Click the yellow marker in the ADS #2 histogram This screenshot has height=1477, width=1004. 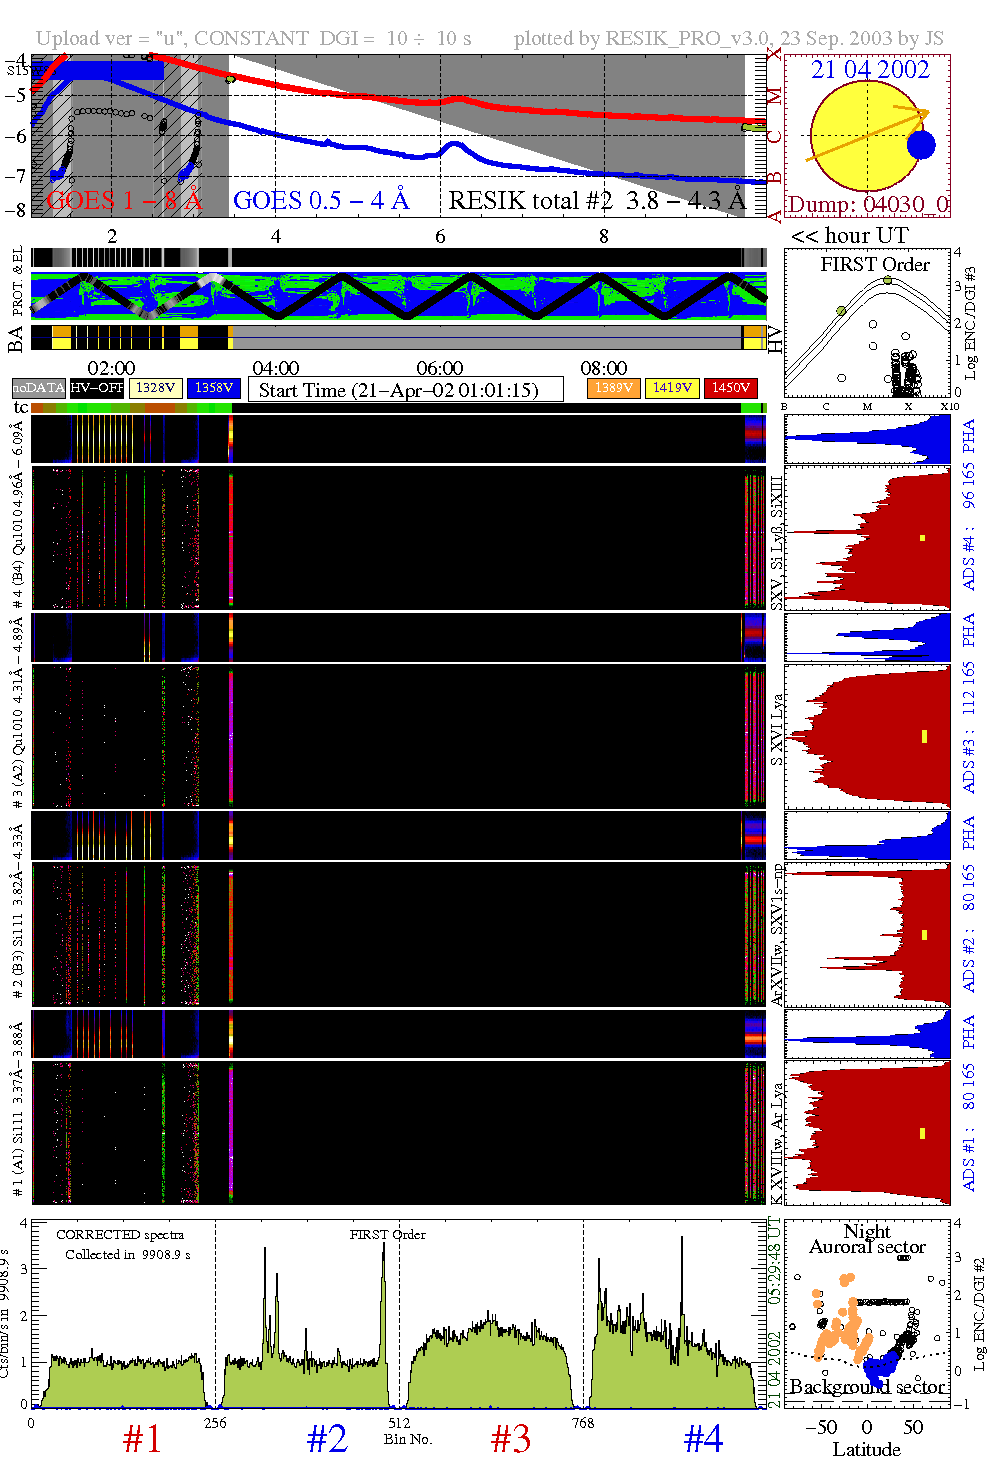924,935
